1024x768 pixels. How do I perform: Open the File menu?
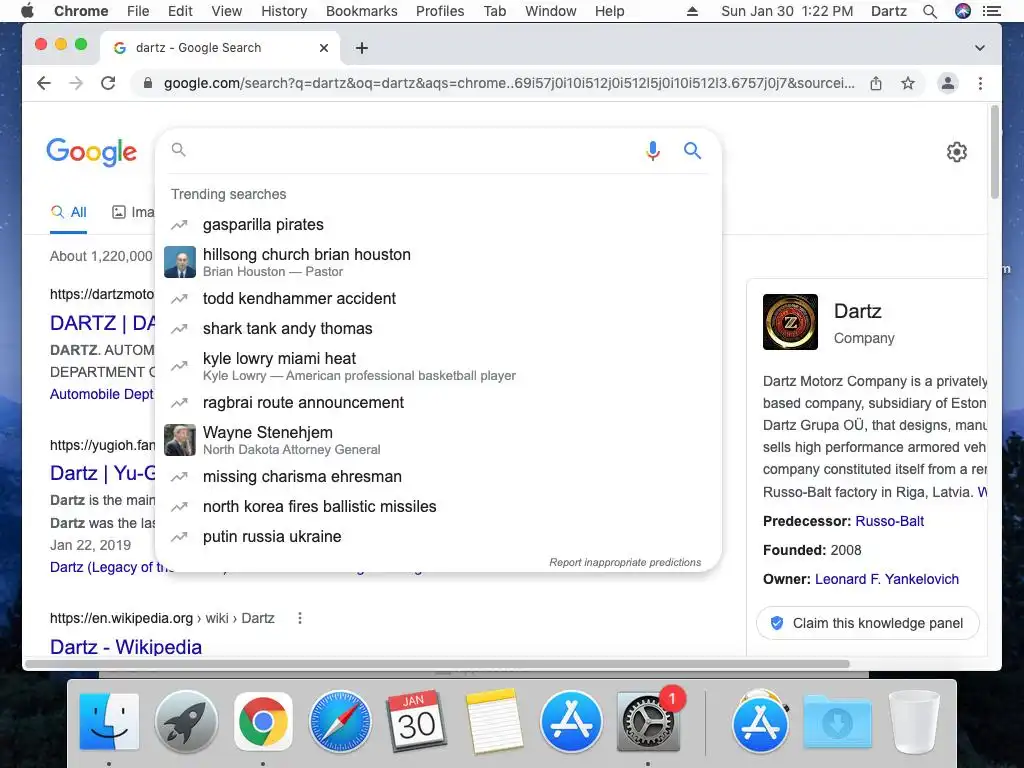click(138, 11)
